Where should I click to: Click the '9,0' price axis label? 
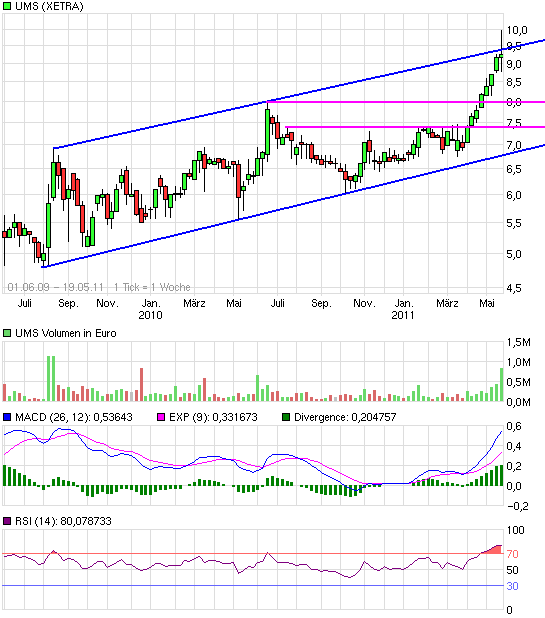click(514, 64)
